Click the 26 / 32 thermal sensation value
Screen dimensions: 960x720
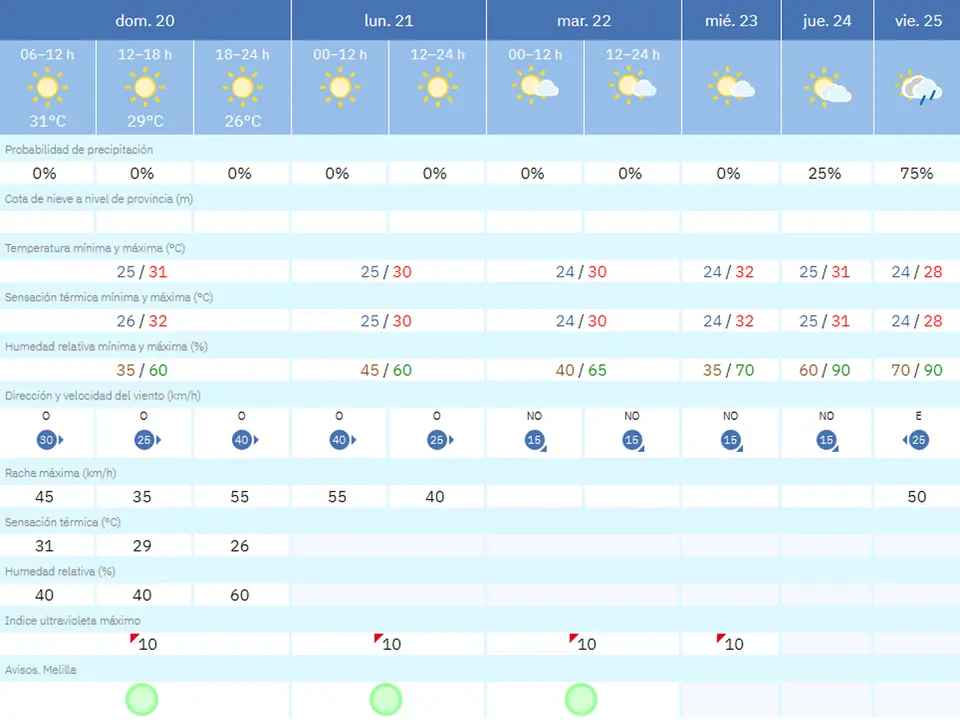tap(142, 321)
